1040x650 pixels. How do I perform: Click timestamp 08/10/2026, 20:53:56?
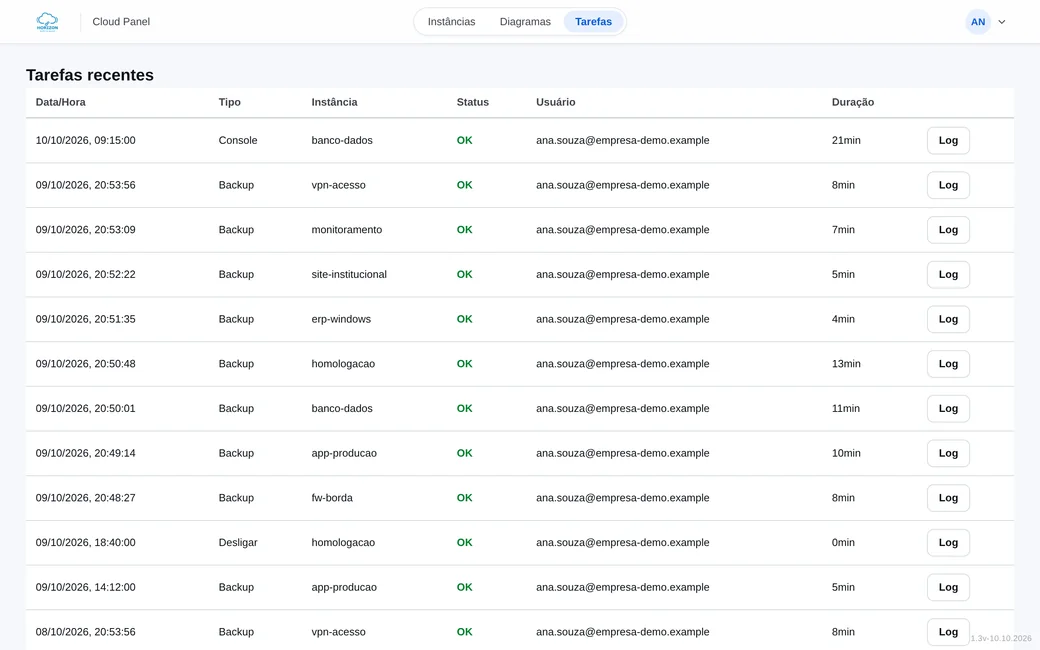pos(86,632)
